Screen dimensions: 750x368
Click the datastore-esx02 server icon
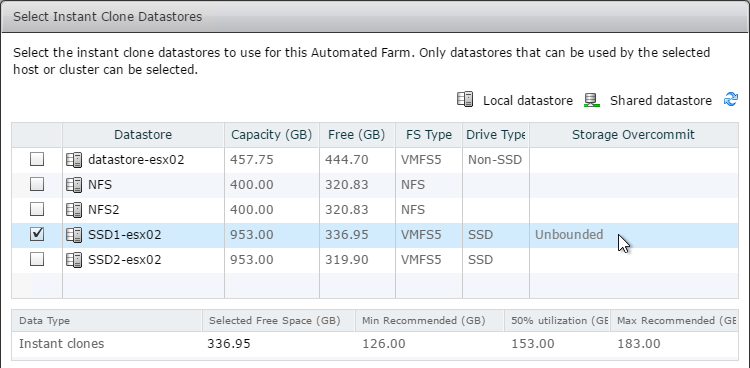[x=74, y=159]
